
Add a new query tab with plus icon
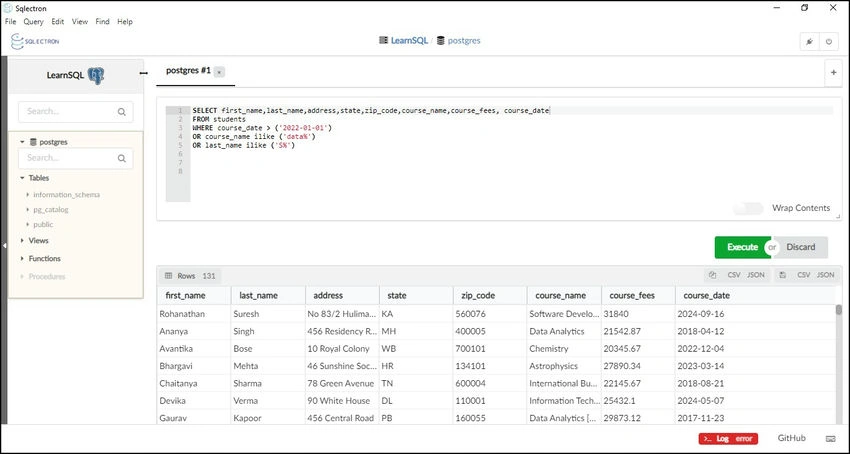pos(834,73)
